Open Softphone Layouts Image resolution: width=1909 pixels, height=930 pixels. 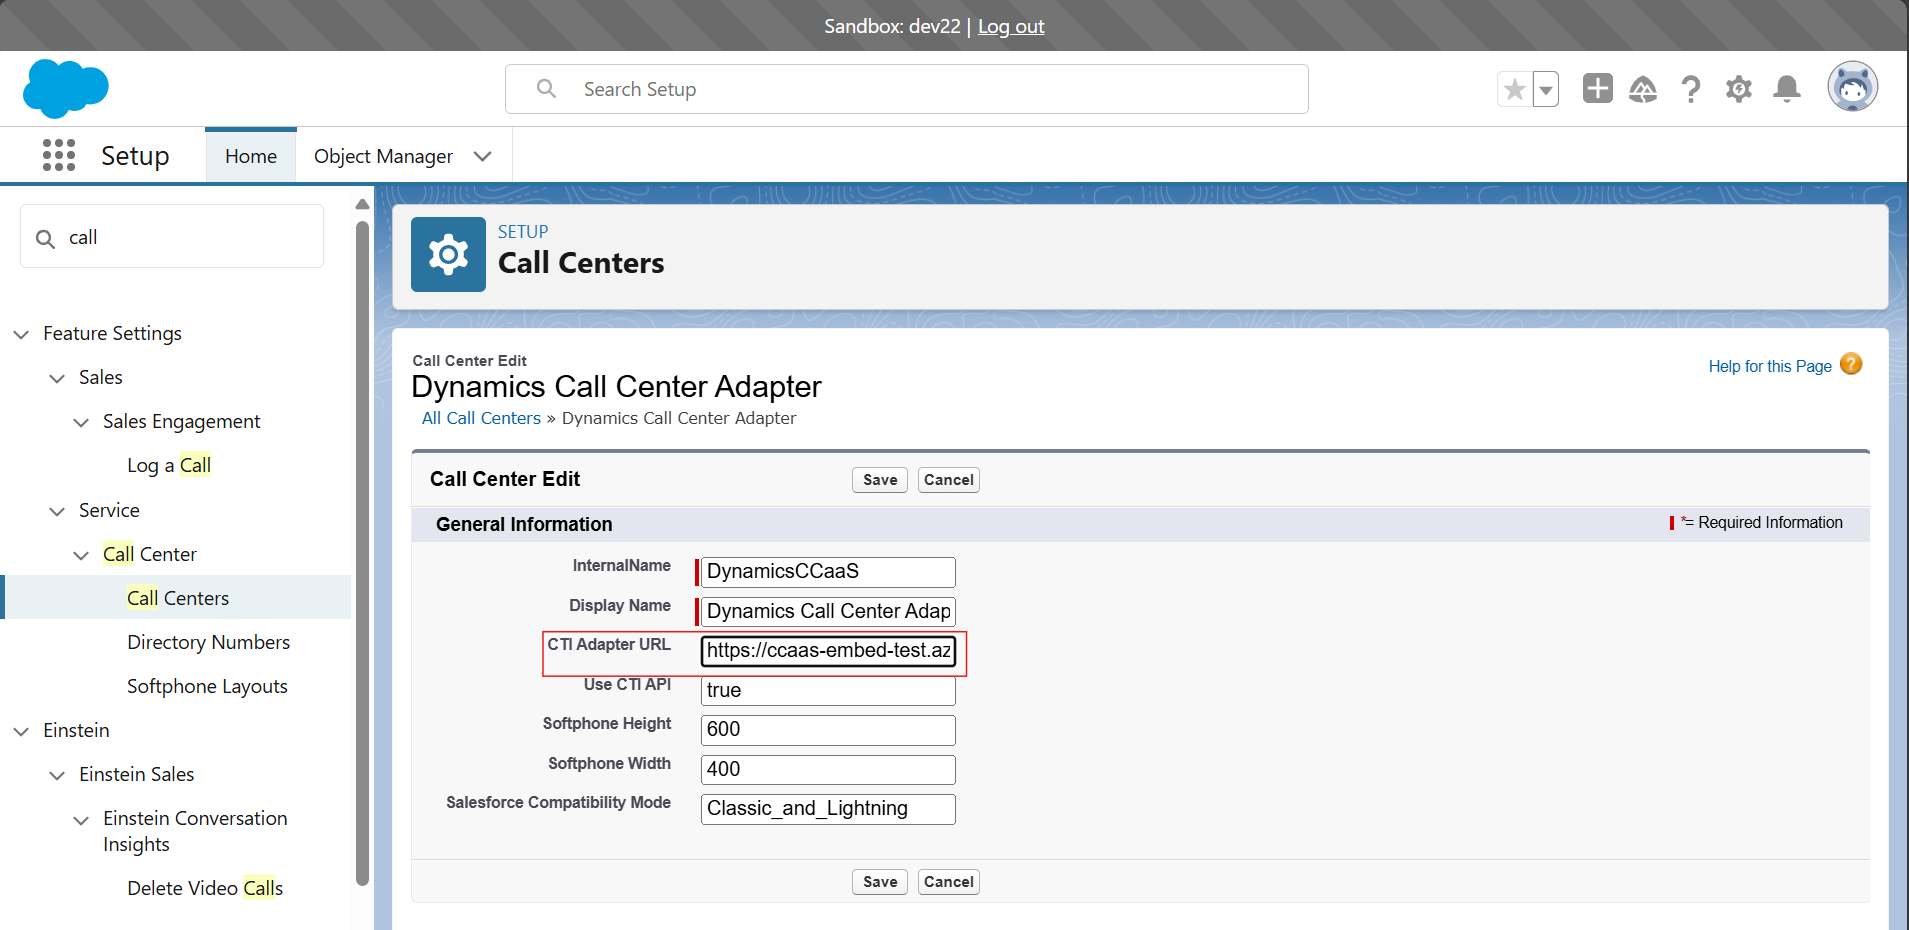(207, 686)
